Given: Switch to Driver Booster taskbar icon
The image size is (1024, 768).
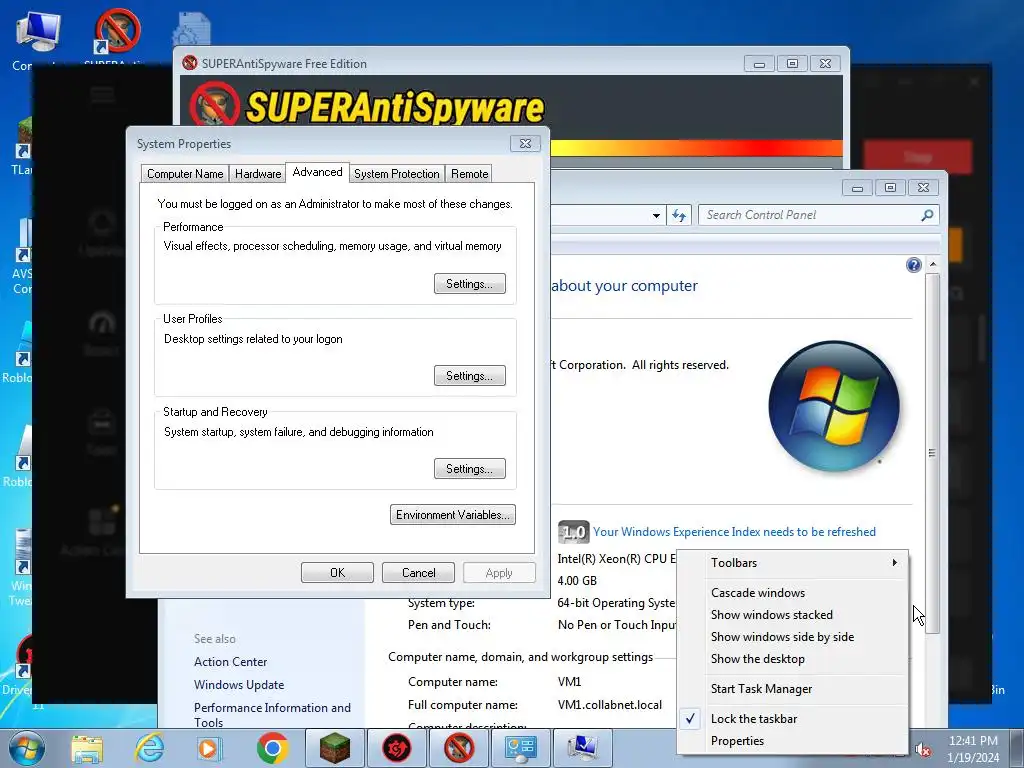Looking at the screenshot, I should [396, 748].
